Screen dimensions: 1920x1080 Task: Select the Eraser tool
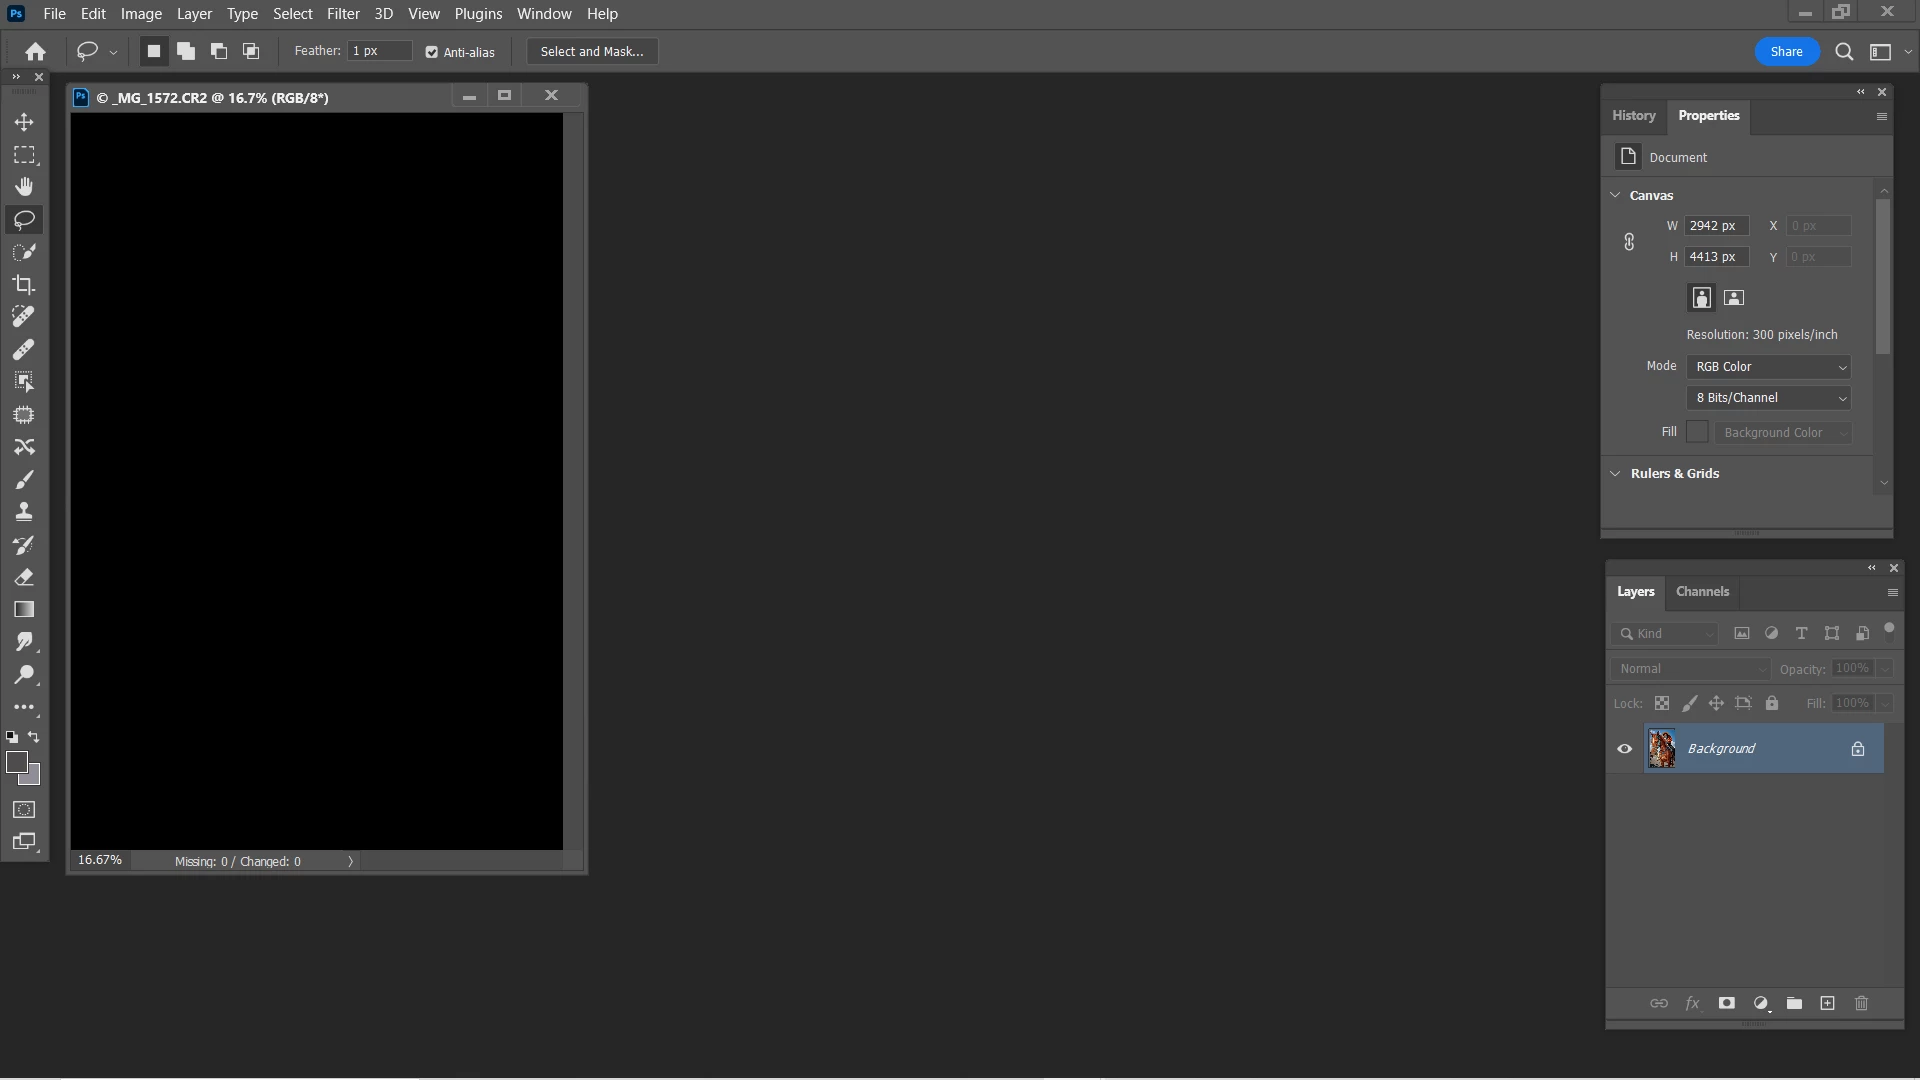click(x=24, y=577)
